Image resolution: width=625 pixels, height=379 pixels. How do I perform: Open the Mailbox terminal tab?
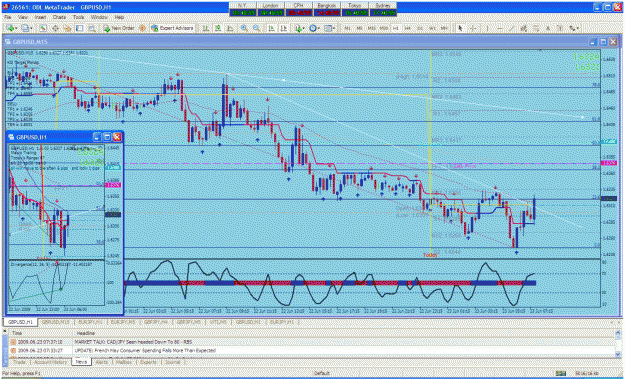pyautogui.click(x=124, y=362)
